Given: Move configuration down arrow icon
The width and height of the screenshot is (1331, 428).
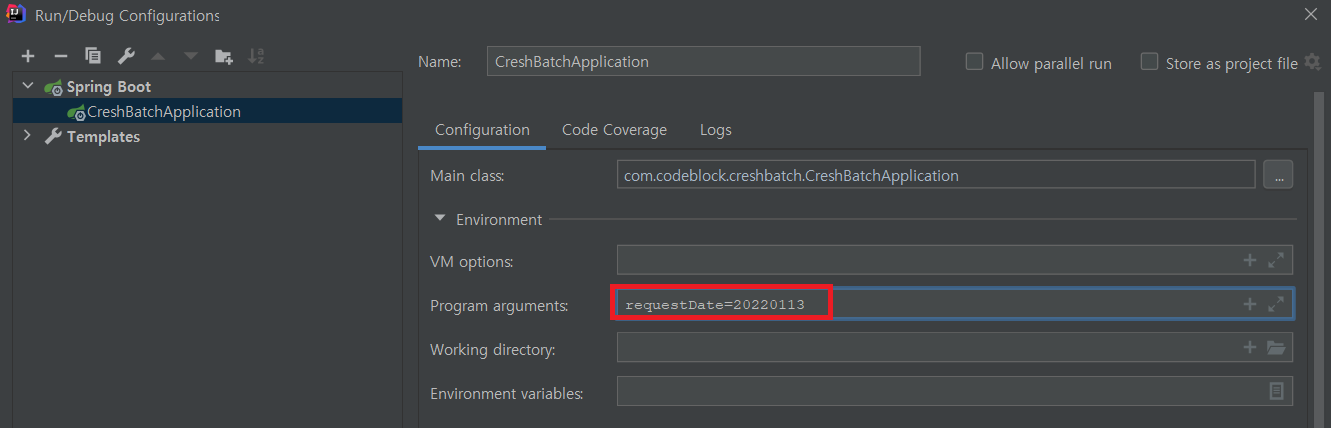Looking at the screenshot, I should pos(190,56).
